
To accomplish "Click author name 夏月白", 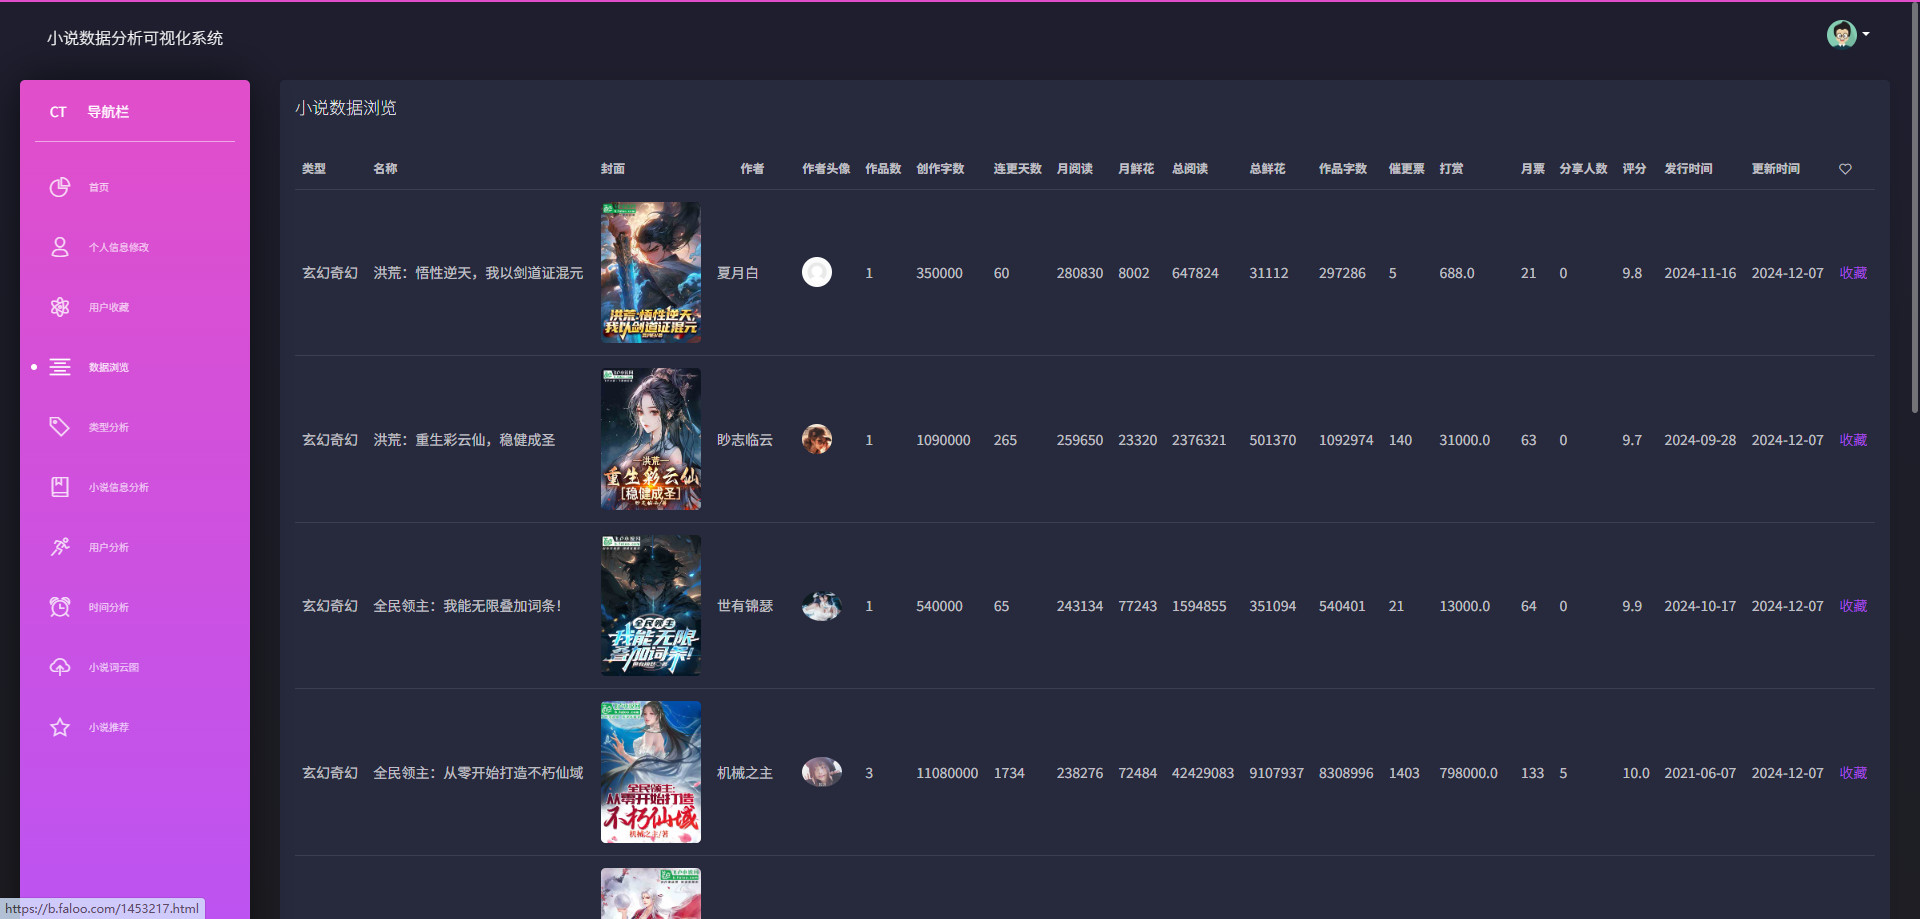I will click(x=738, y=273).
